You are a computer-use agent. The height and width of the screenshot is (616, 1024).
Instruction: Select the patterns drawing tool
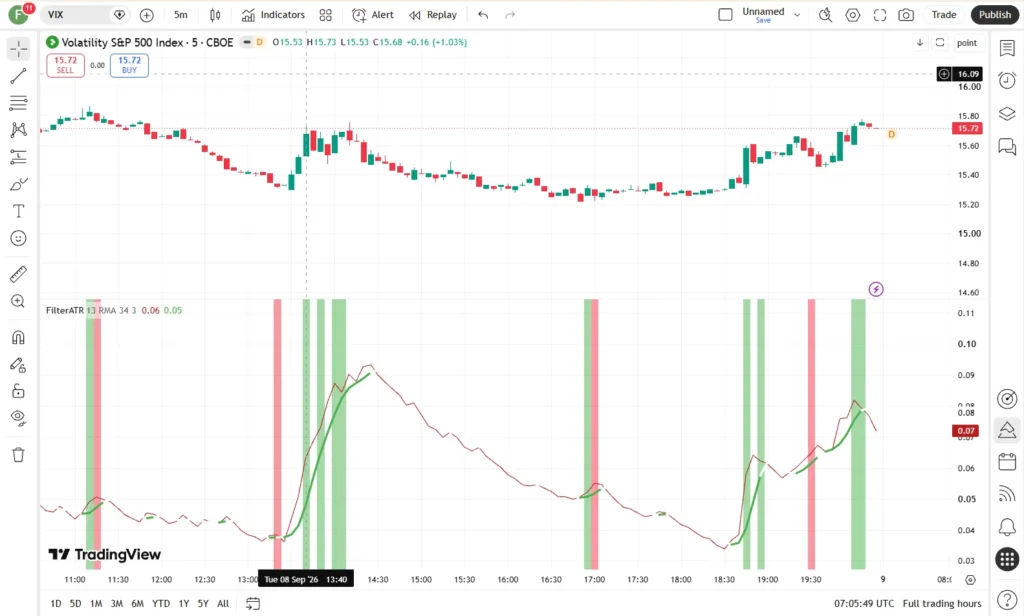pos(18,129)
